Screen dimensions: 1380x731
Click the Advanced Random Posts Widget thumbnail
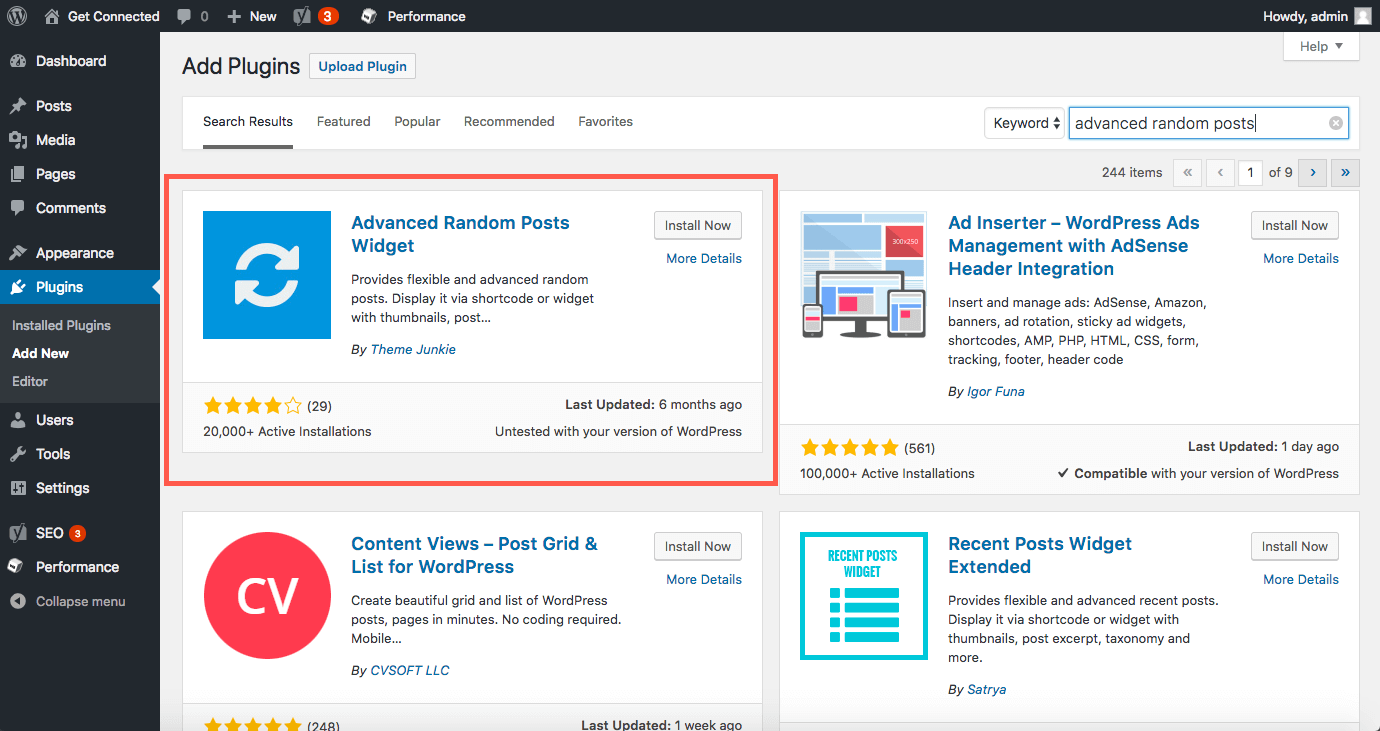pos(267,275)
